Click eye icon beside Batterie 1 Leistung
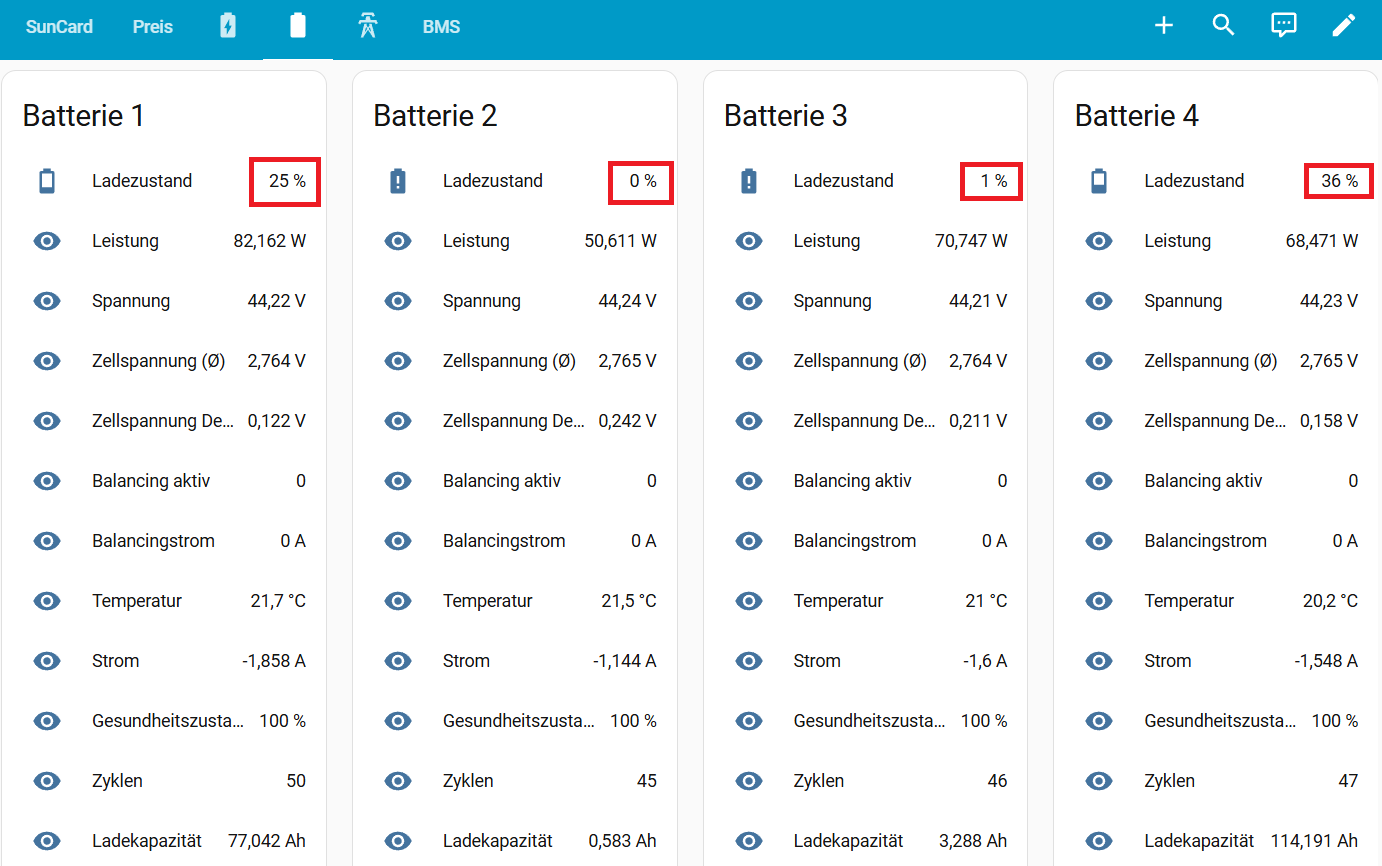1382x866 pixels. point(47,241)
